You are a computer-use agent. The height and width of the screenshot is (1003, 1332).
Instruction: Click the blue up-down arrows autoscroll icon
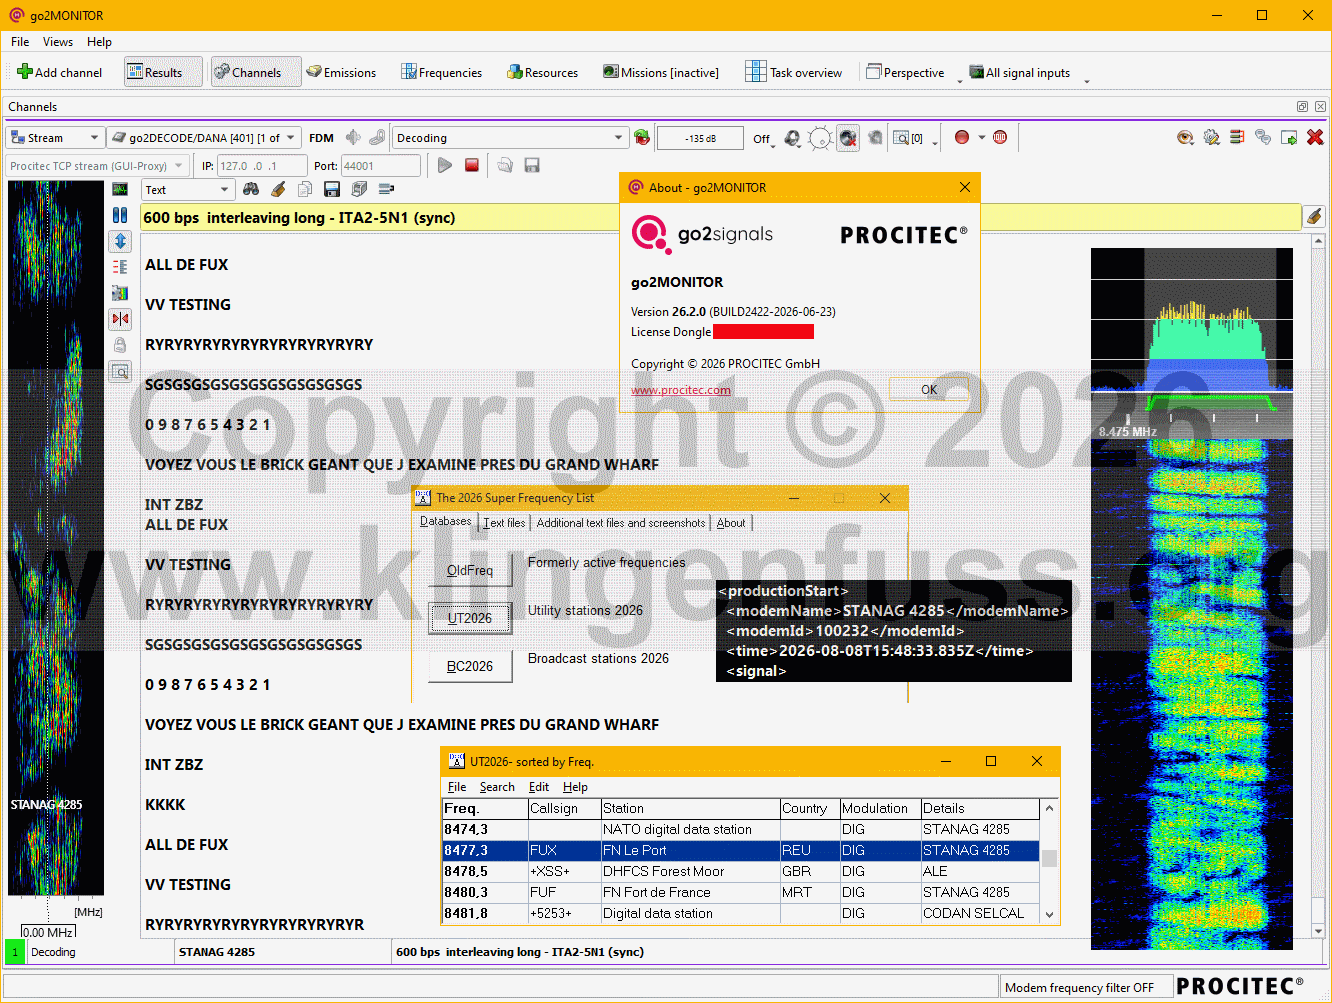point(120,241)
